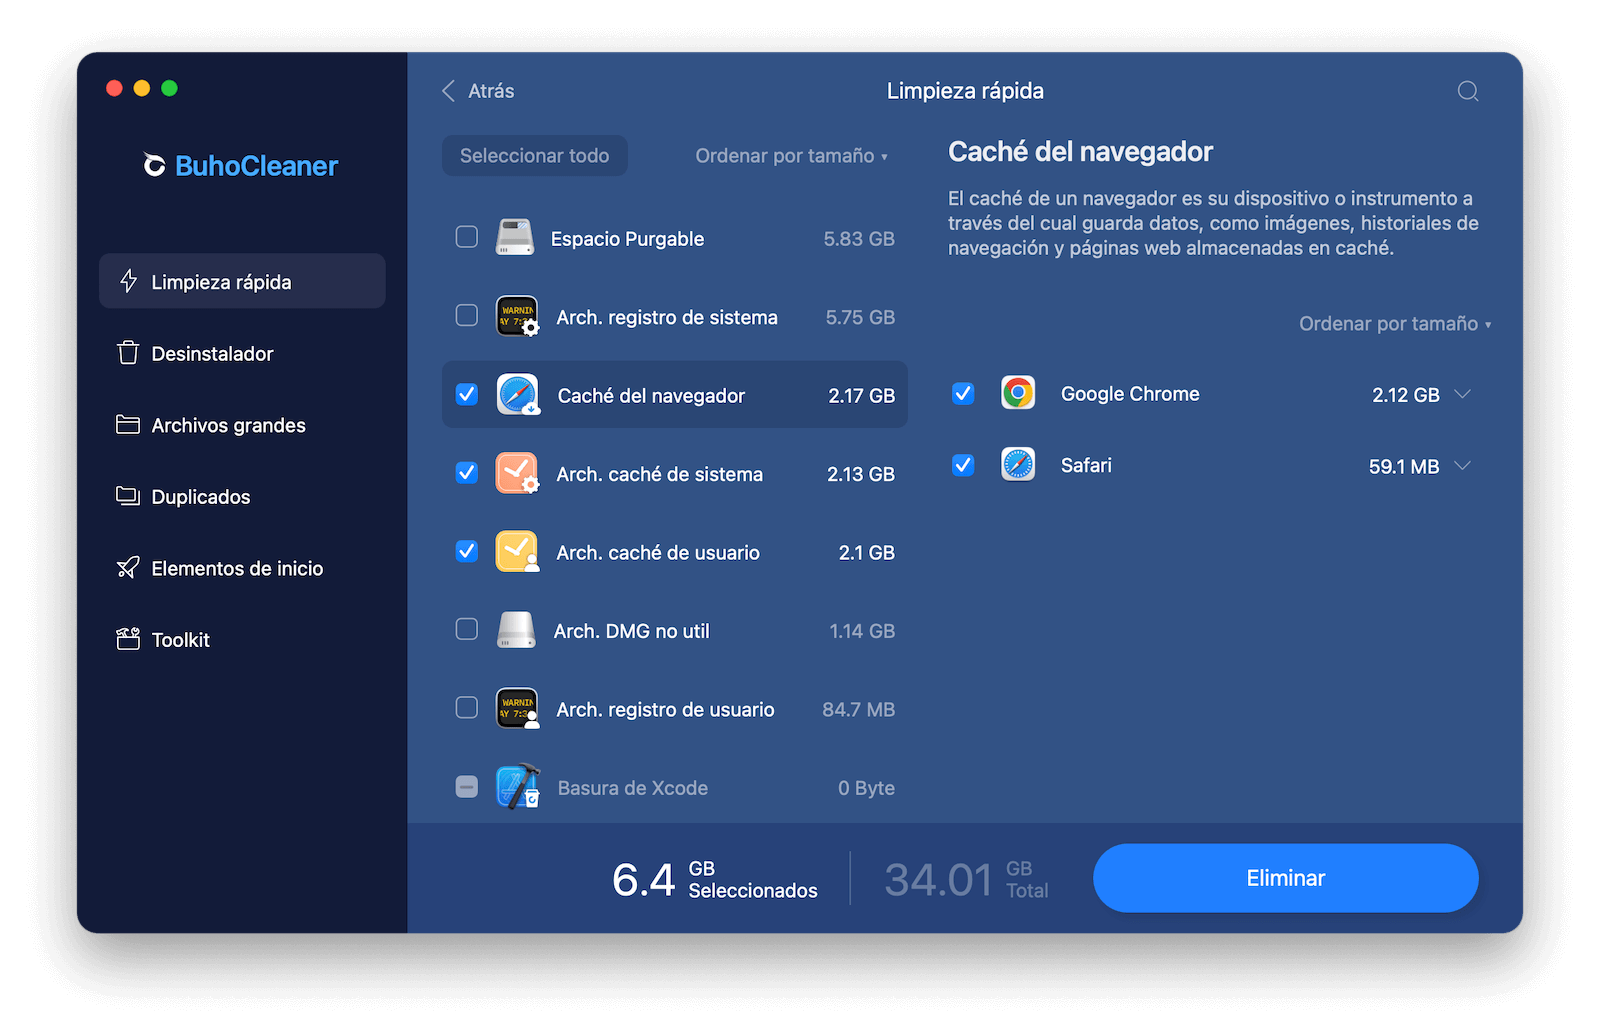
Task: Click the Google Chrome icon
Action: tap(1018, 393)
